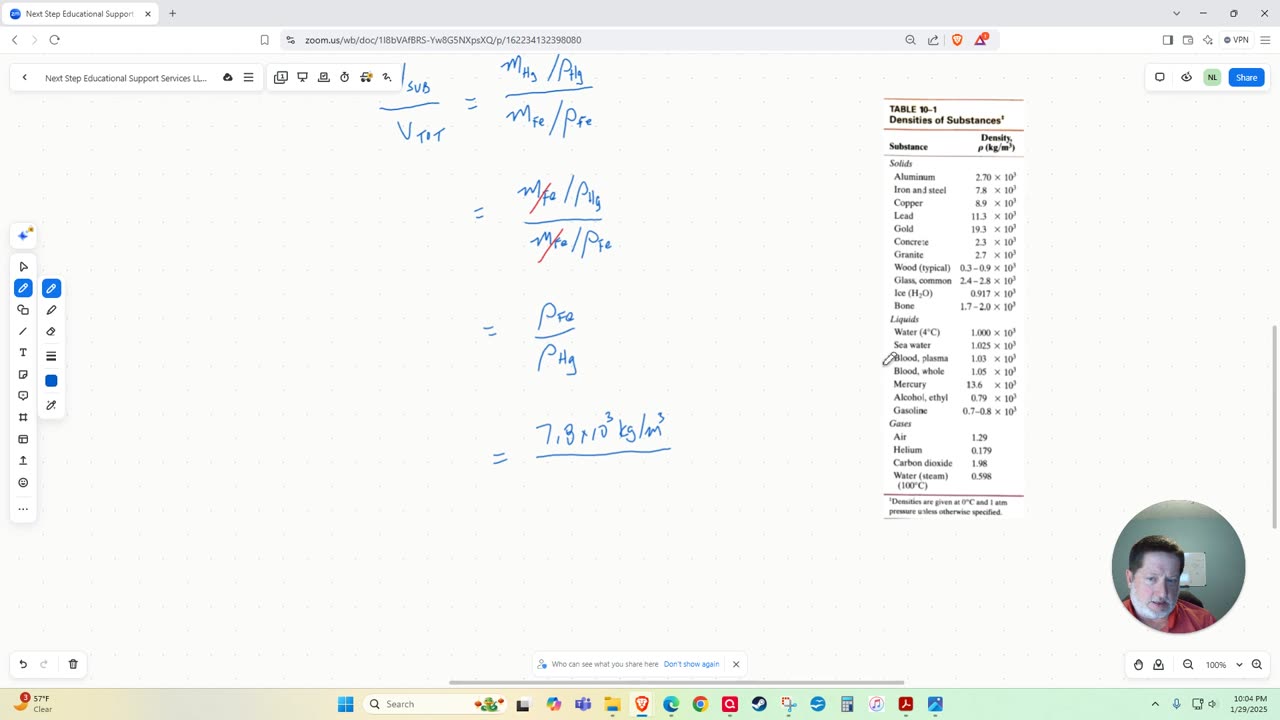Toggle the browser sidebar panel

[1167, 40]
